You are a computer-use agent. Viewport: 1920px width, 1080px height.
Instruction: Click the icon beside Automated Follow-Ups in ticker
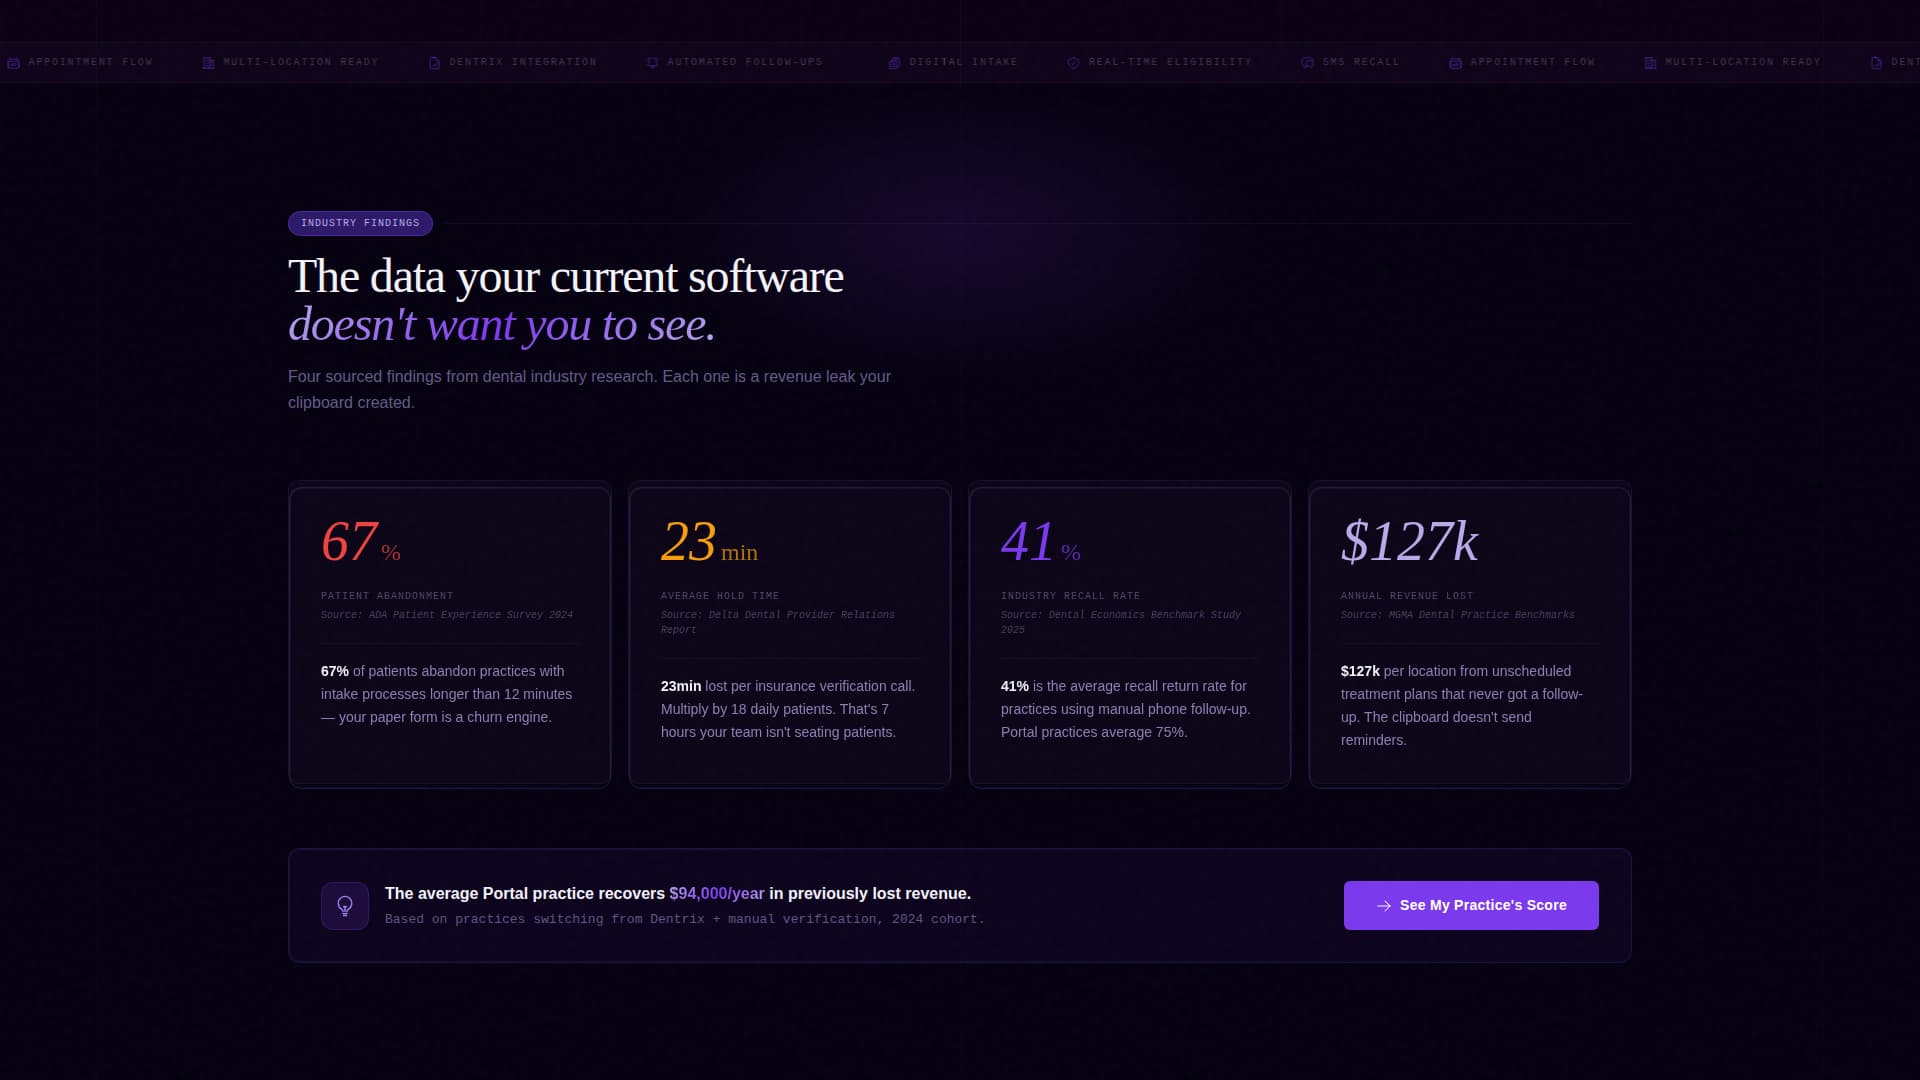pyautogui.click(x=653, y=62)
